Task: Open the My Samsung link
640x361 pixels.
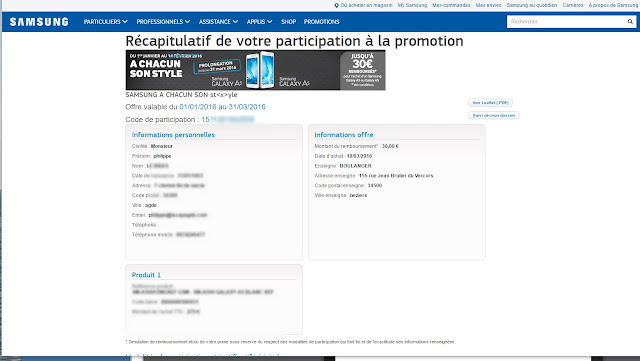Action: pos(412,5)
